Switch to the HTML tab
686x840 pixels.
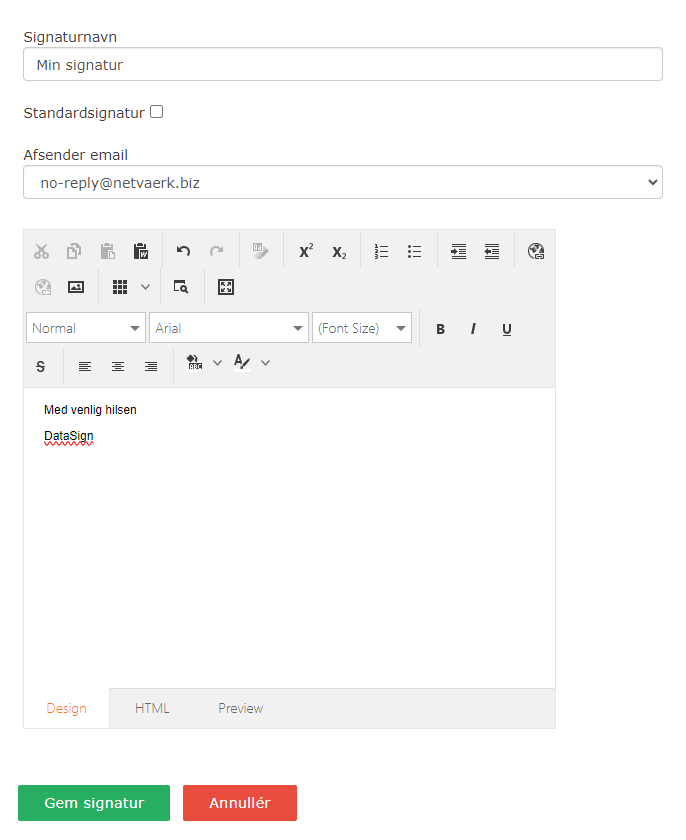152,708
